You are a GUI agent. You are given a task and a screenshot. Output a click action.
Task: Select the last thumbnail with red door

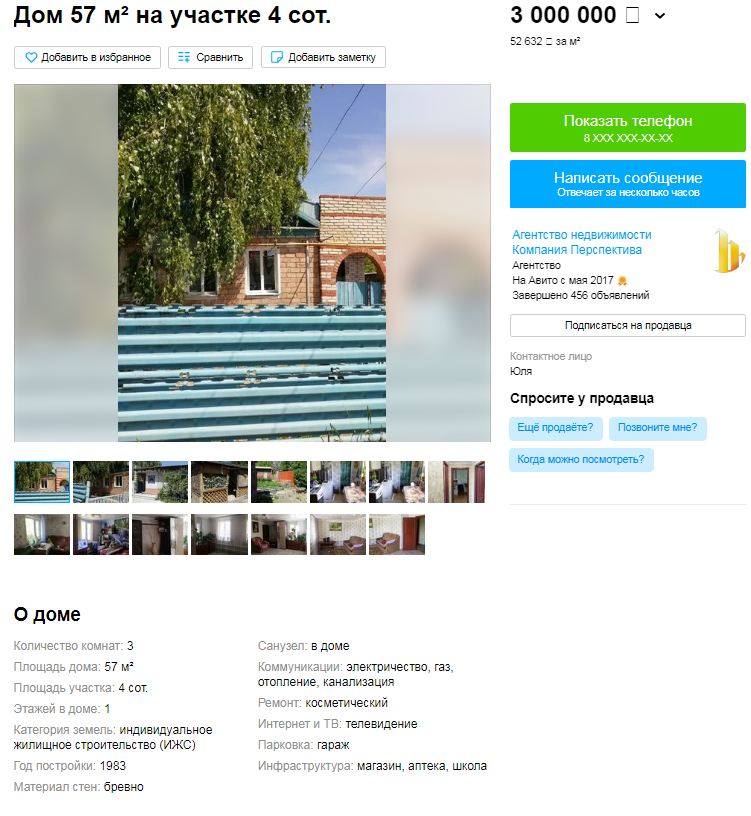click(397, 534)
